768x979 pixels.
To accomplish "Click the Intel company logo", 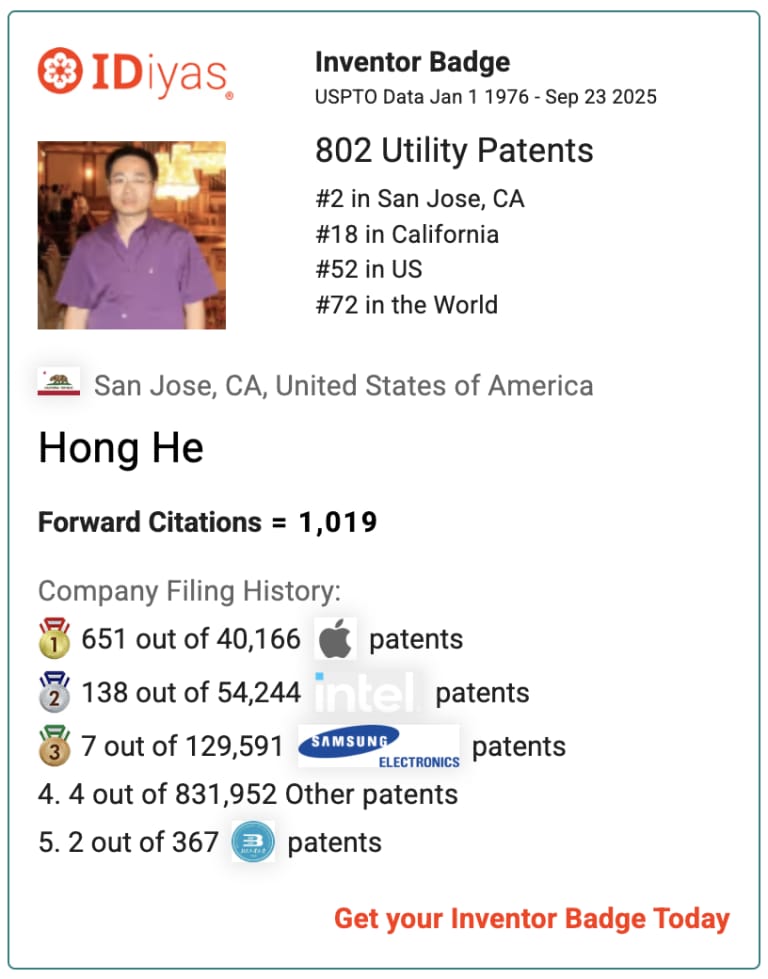I will click(367, 693).
